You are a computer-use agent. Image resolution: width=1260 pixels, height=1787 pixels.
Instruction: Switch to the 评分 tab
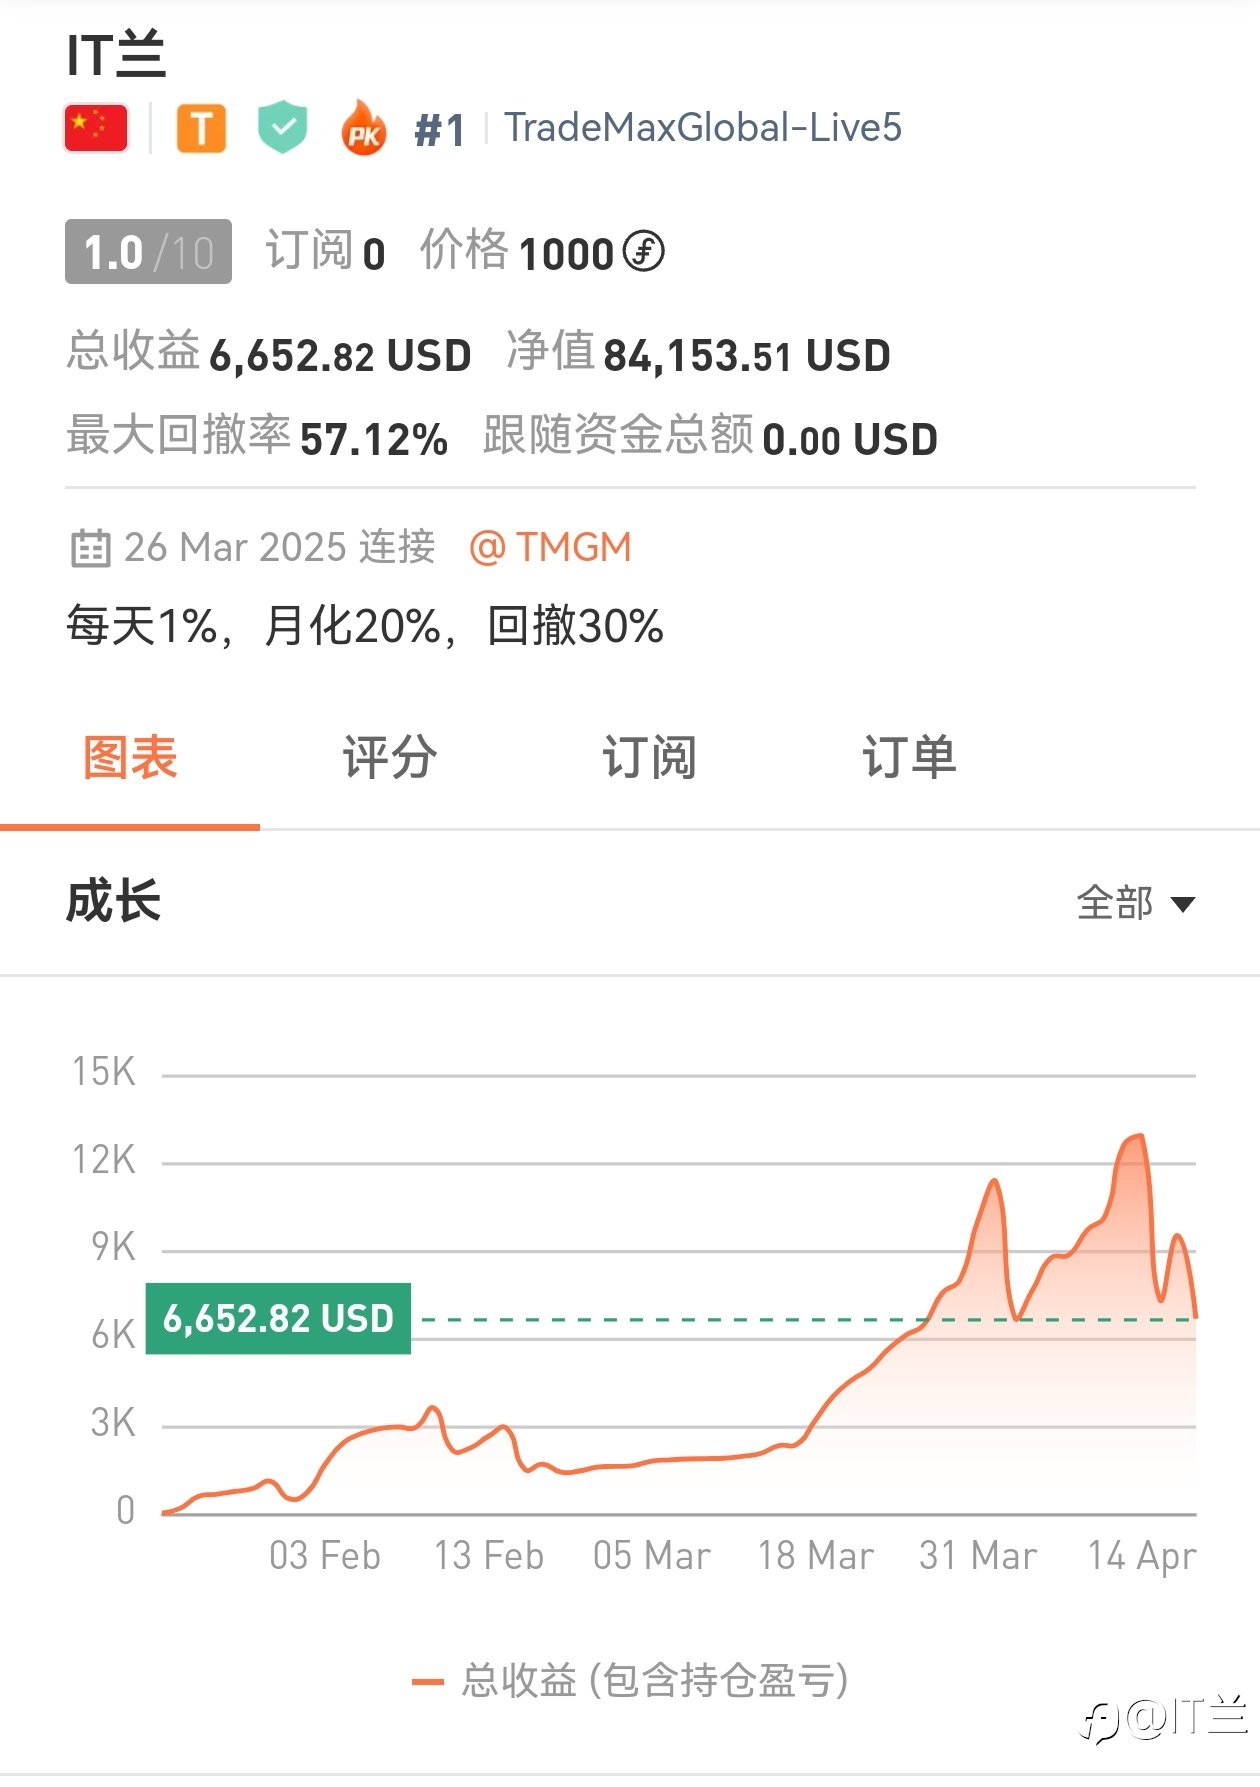tap(389, 757)
